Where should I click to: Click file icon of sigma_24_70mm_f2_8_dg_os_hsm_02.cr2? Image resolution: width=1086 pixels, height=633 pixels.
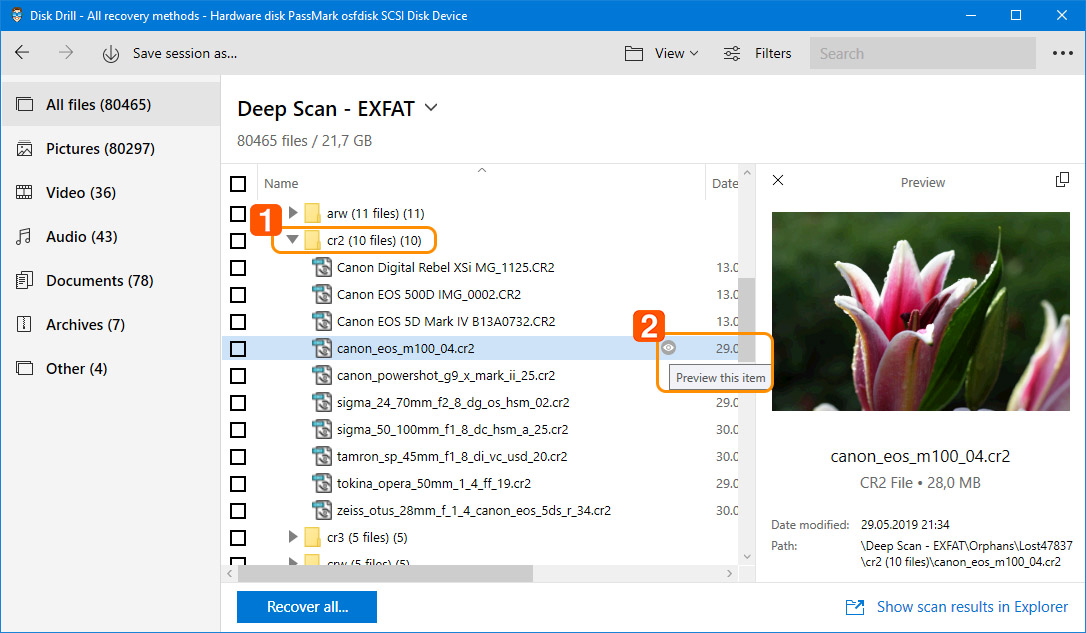click(322, 402)
